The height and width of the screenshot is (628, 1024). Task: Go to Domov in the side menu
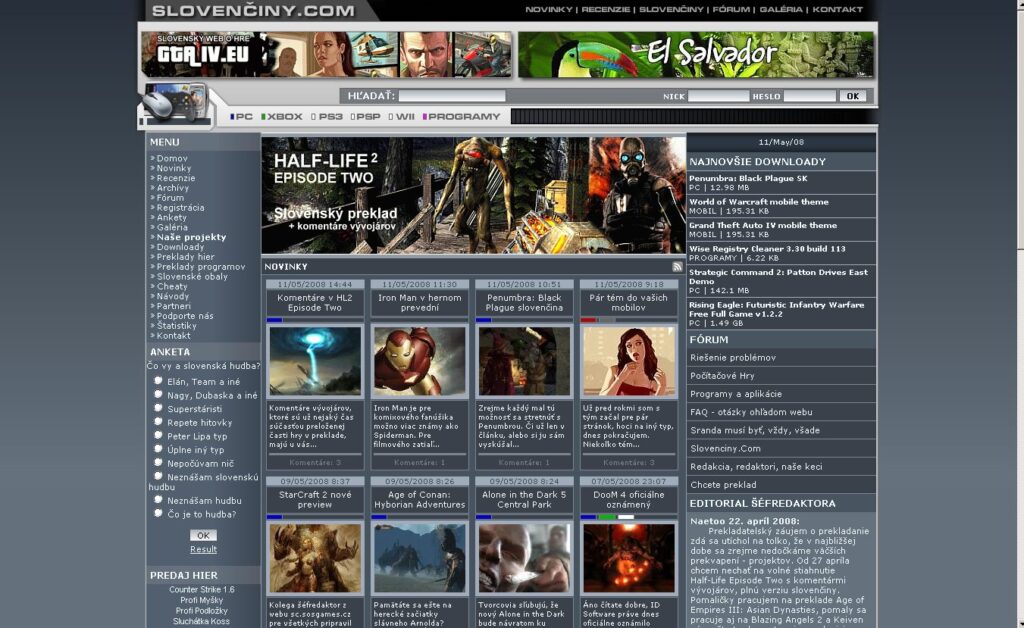pos(172,158)
